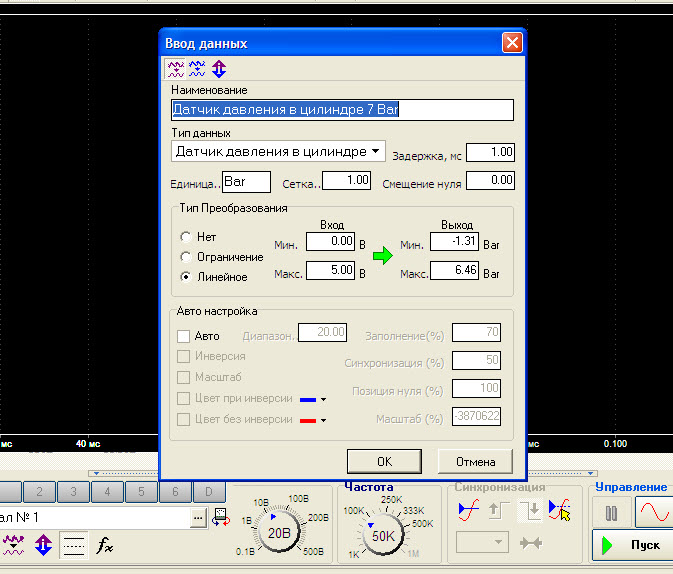
Task: Click the ellipsis button beside channel name
Action: coord(198,518)
